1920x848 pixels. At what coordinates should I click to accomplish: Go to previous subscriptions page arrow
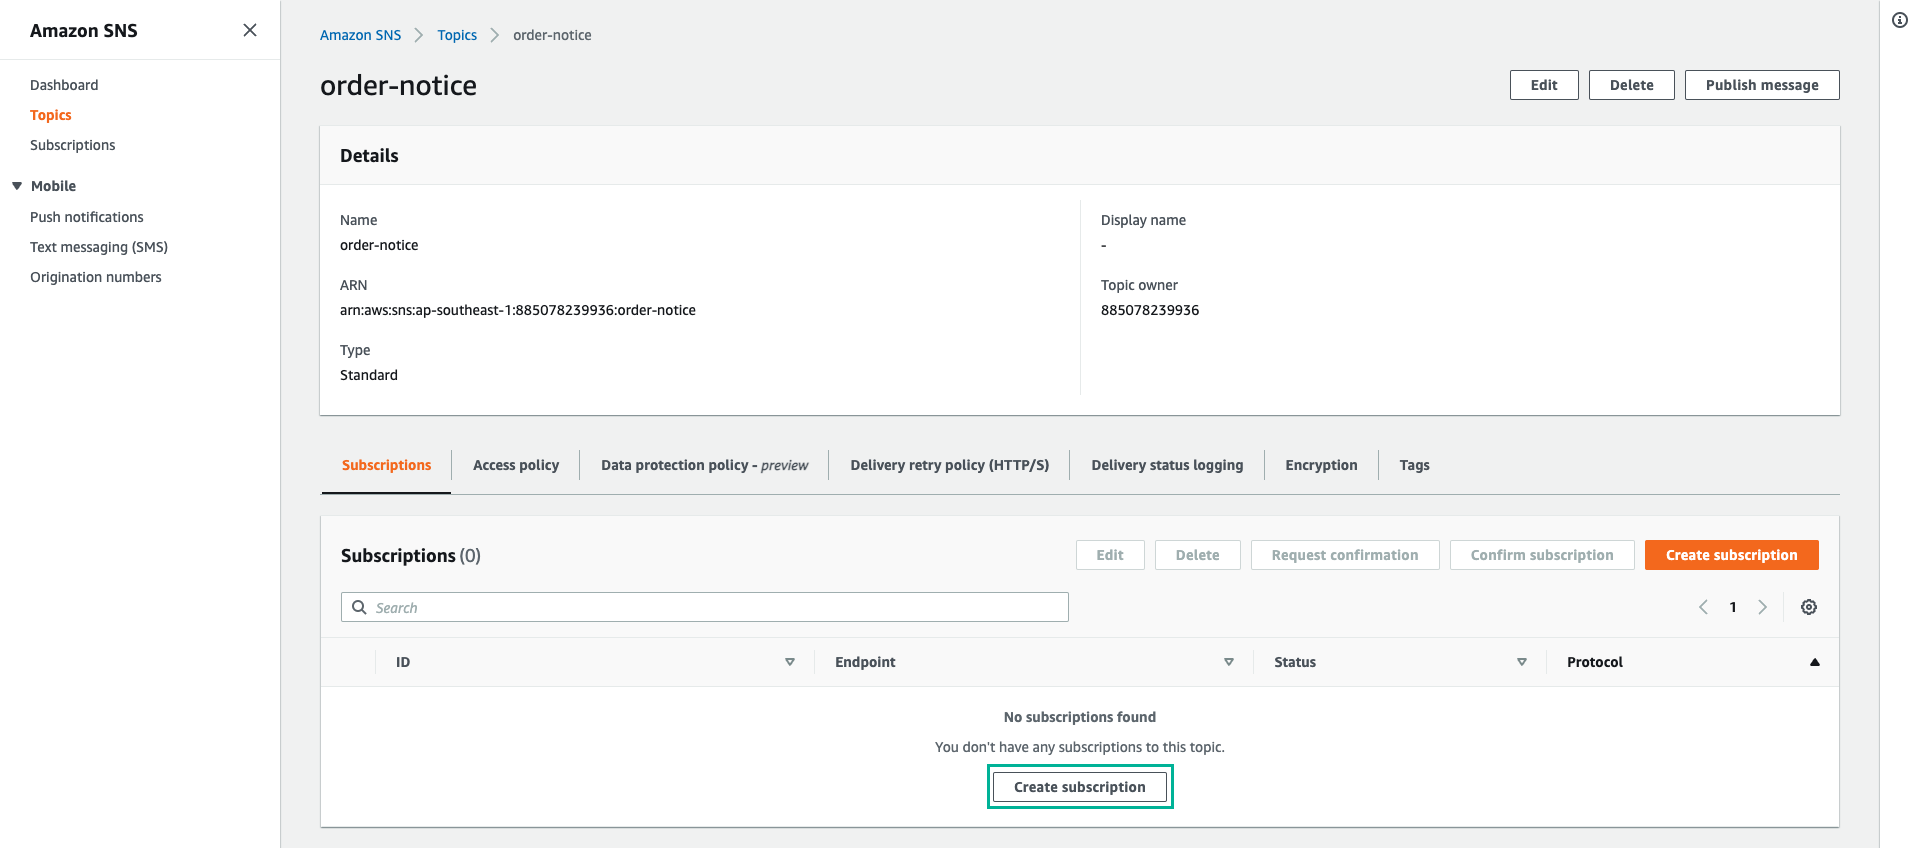click(1703, 607)
